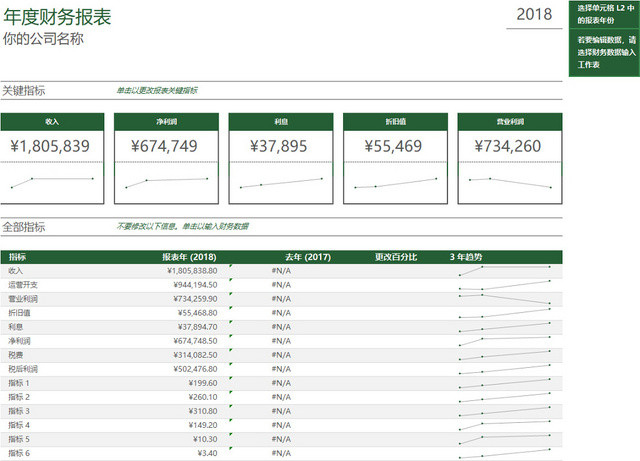Screen dimensions: 640x461
Task: Click the 指标 column header
Action: pyautogui.click(x=17, y=257)
